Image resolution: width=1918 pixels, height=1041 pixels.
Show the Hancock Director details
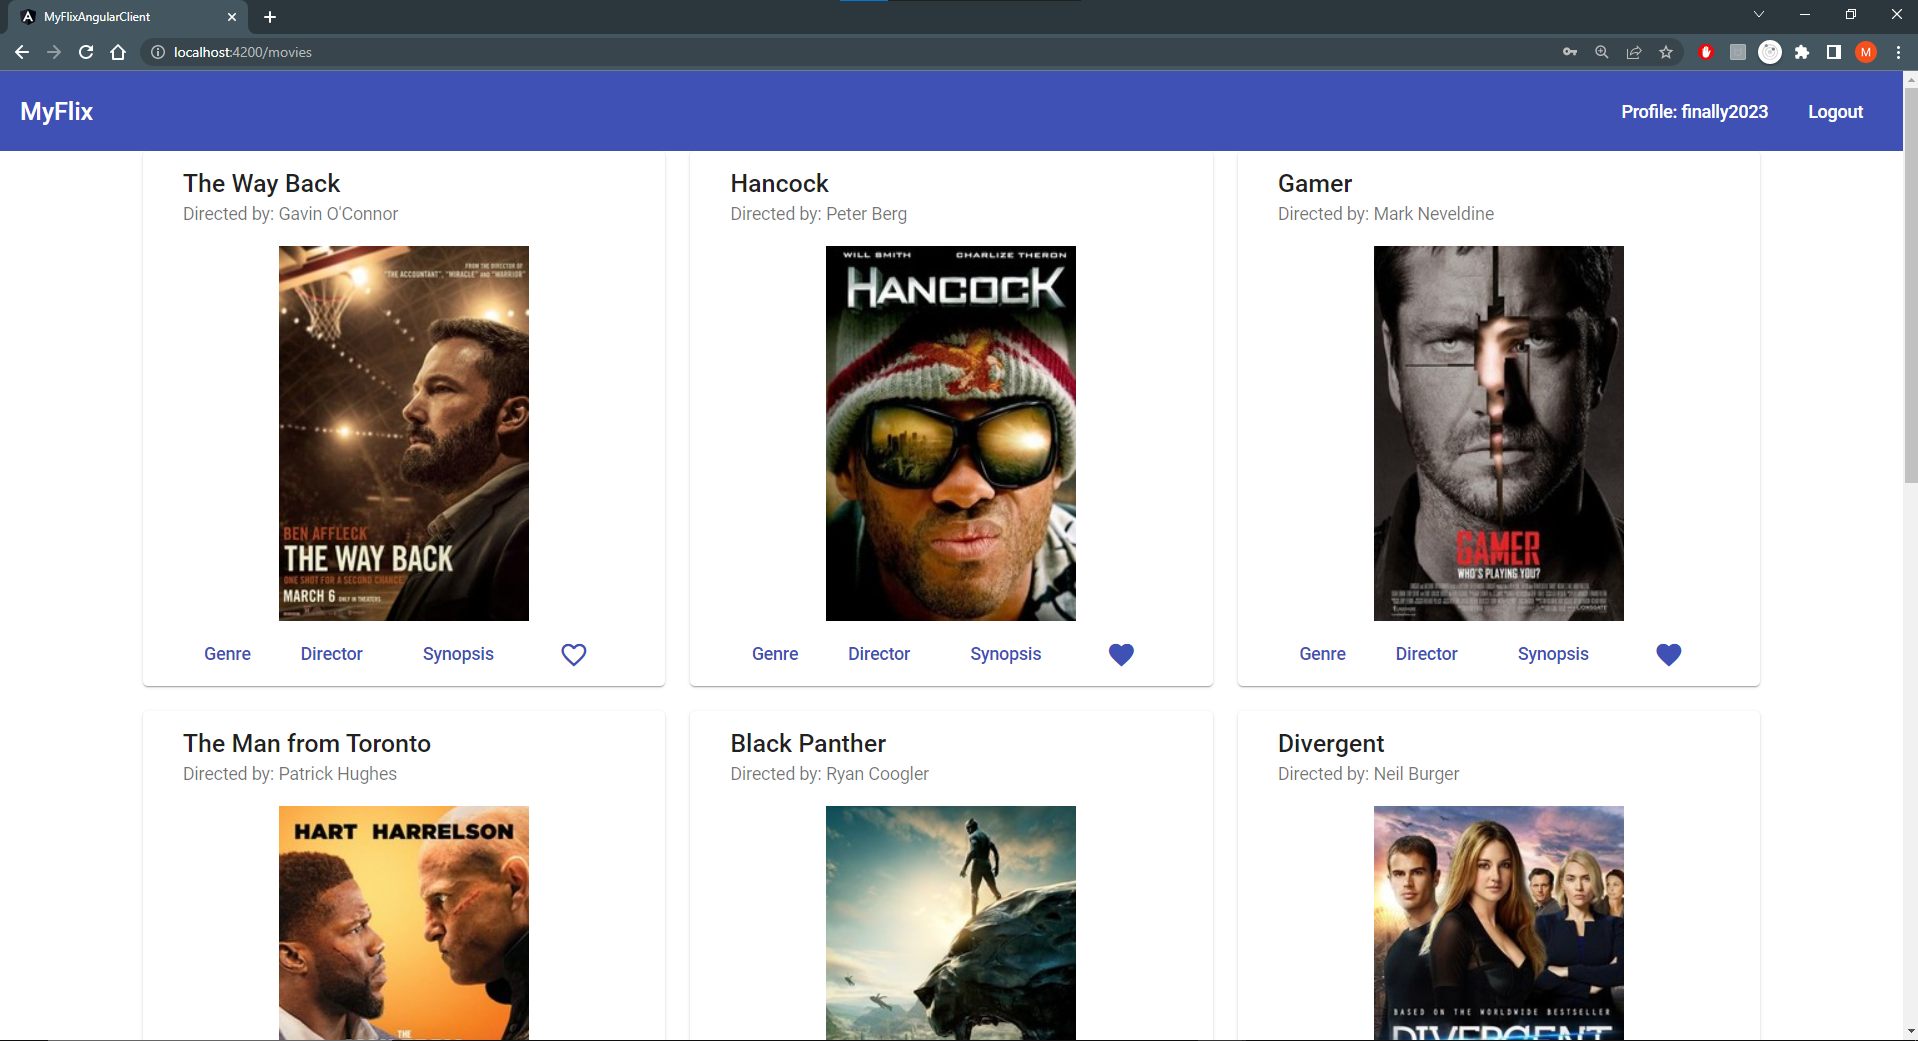[x=879, y=654]
